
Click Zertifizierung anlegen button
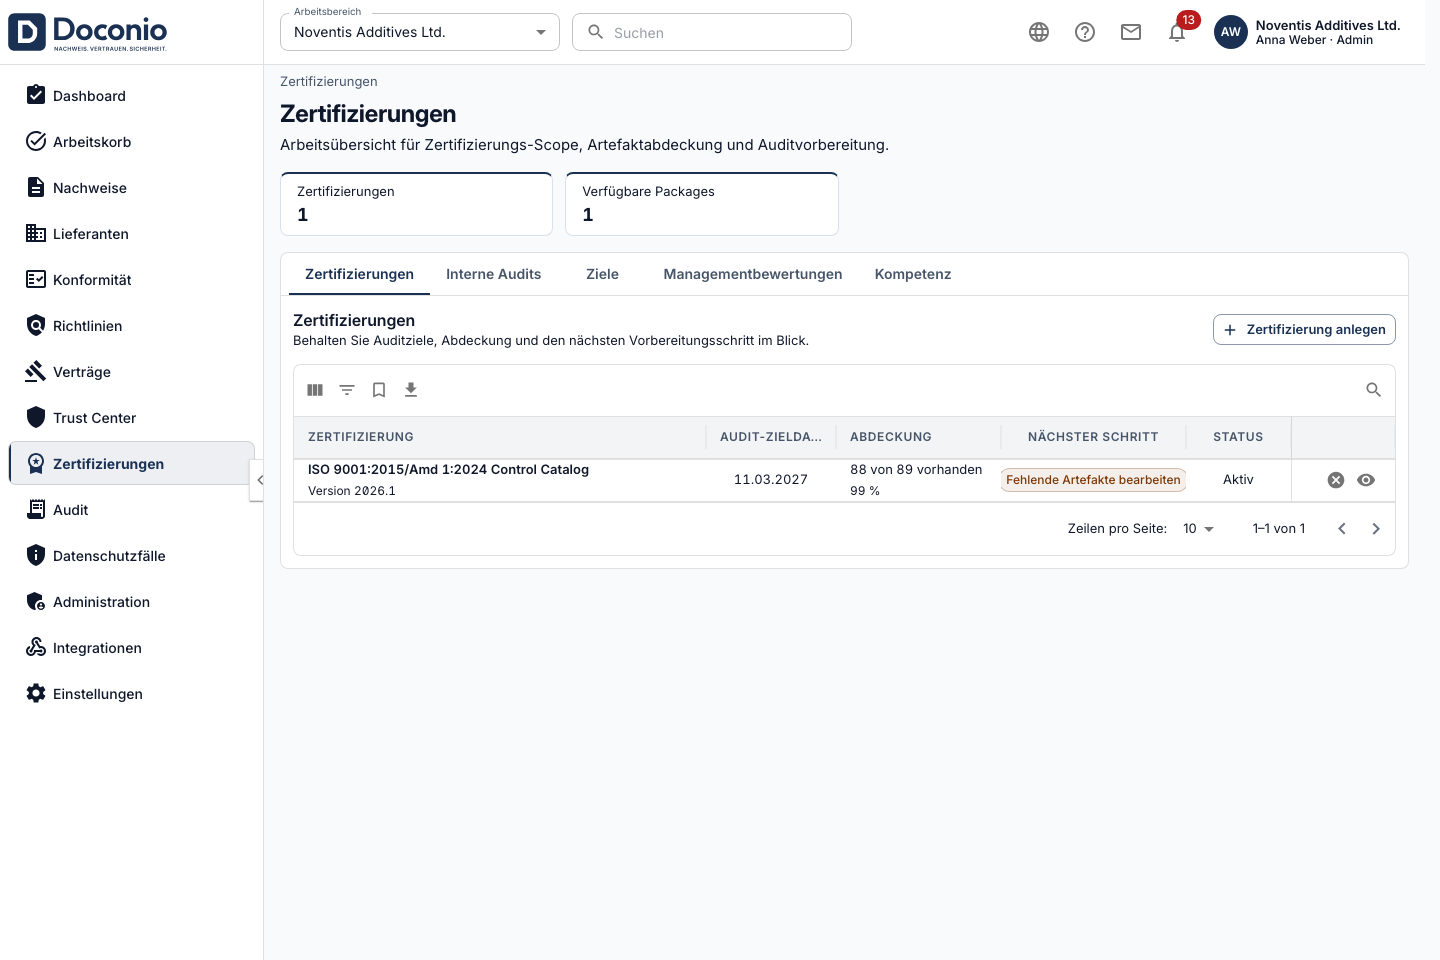1304,330
